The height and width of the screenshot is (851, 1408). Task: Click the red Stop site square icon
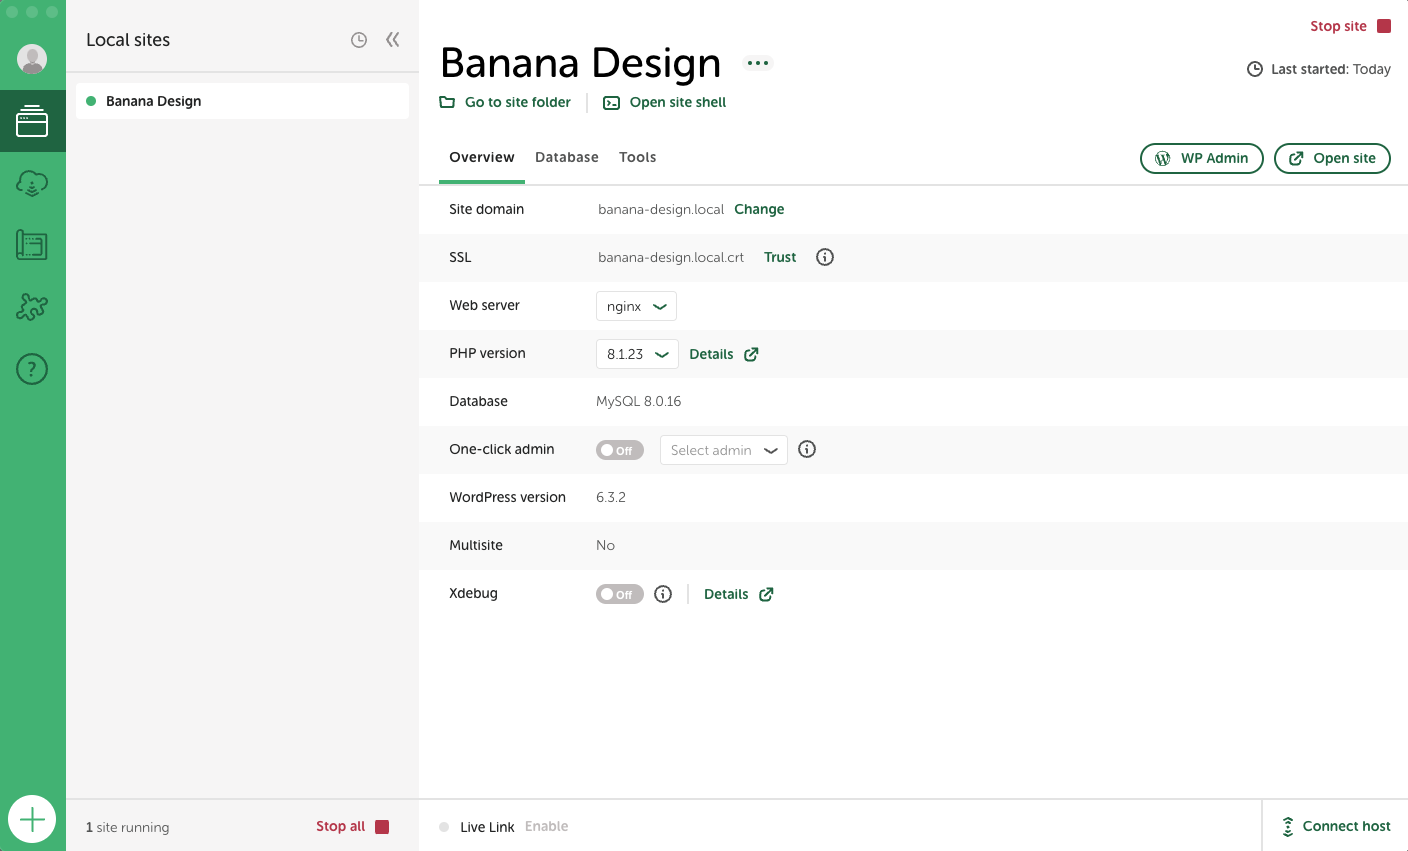click(x=1384, y=26)
